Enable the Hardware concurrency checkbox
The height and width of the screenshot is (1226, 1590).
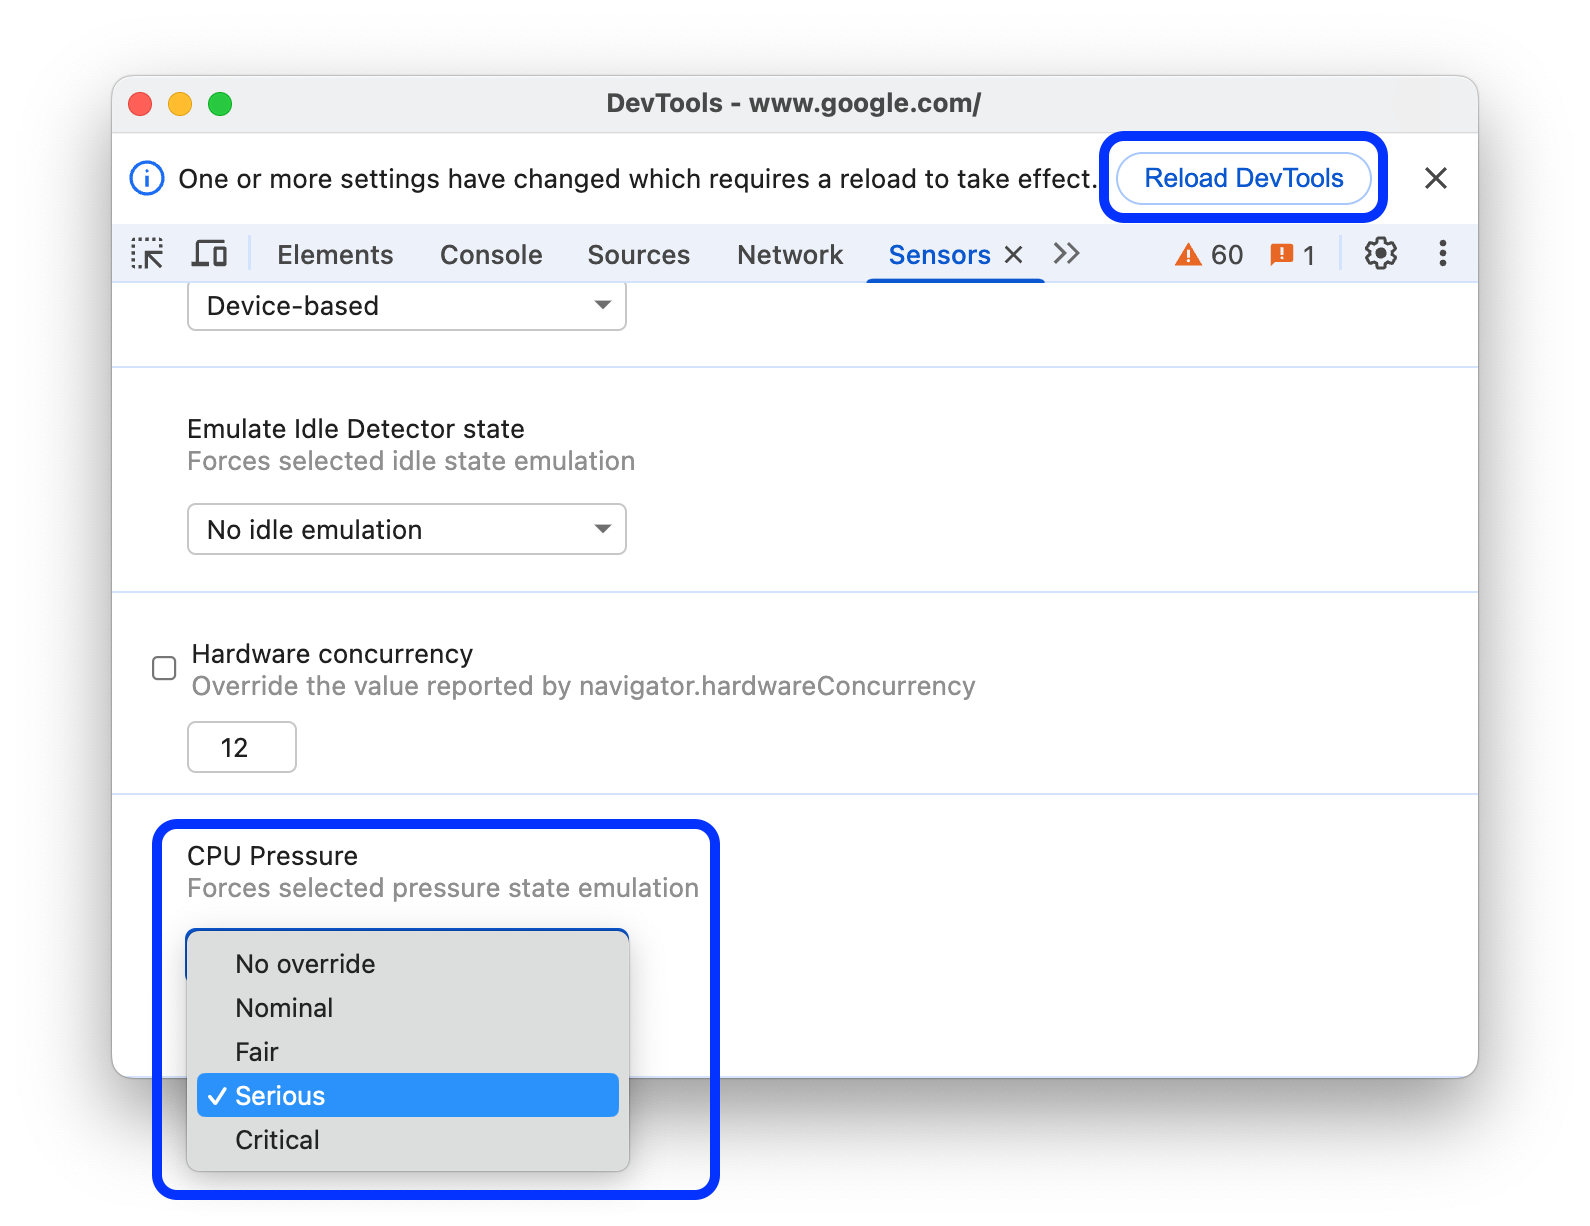[164, 668]
